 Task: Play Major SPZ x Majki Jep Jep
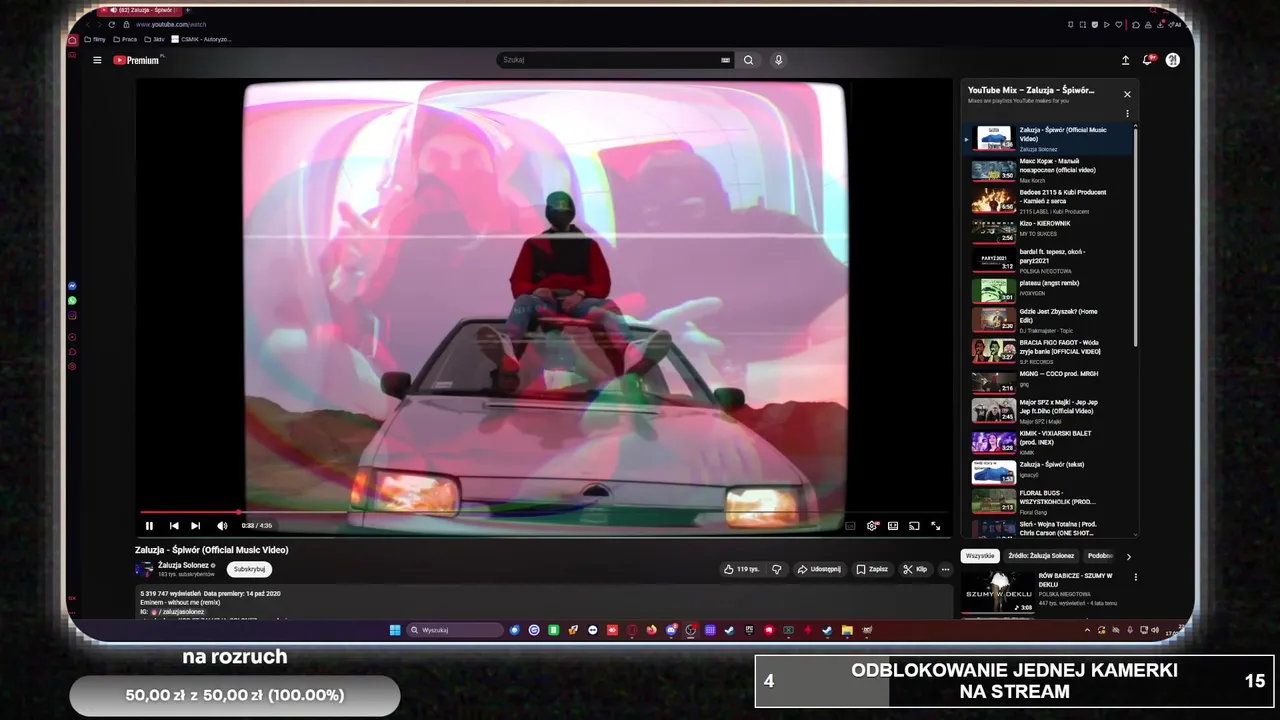pos(1050,411)
